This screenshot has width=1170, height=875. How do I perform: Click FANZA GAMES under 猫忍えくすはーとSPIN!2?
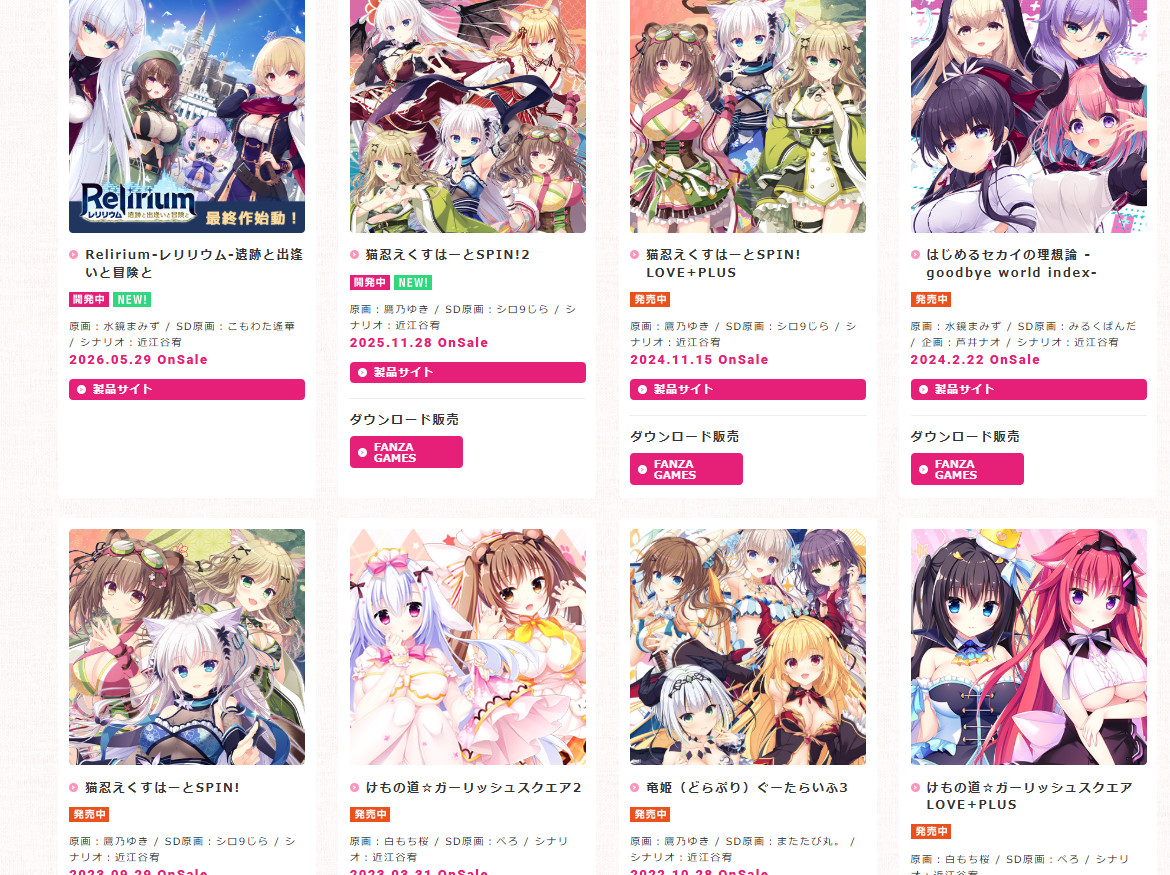[x=406, y=452]
